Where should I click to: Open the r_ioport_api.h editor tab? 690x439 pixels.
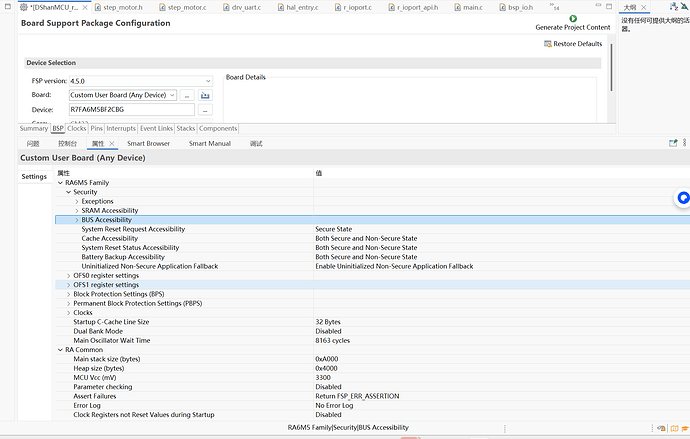[413, 7]
